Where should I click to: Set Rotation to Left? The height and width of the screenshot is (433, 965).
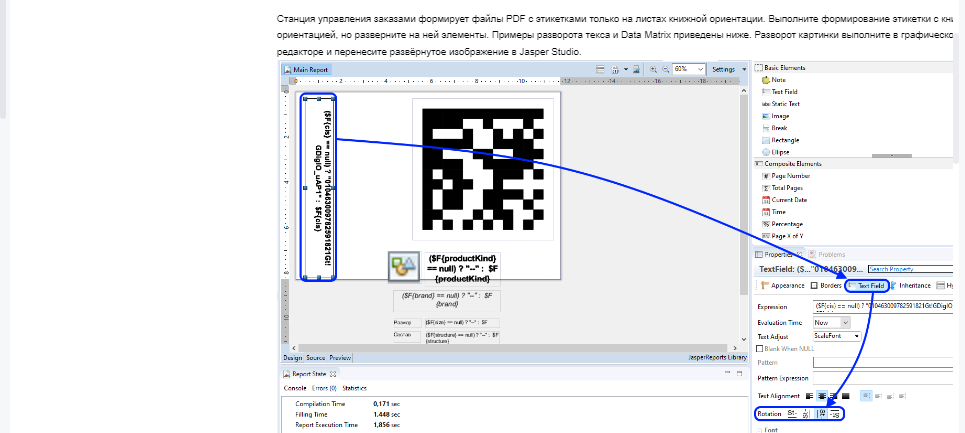point(806,414)
